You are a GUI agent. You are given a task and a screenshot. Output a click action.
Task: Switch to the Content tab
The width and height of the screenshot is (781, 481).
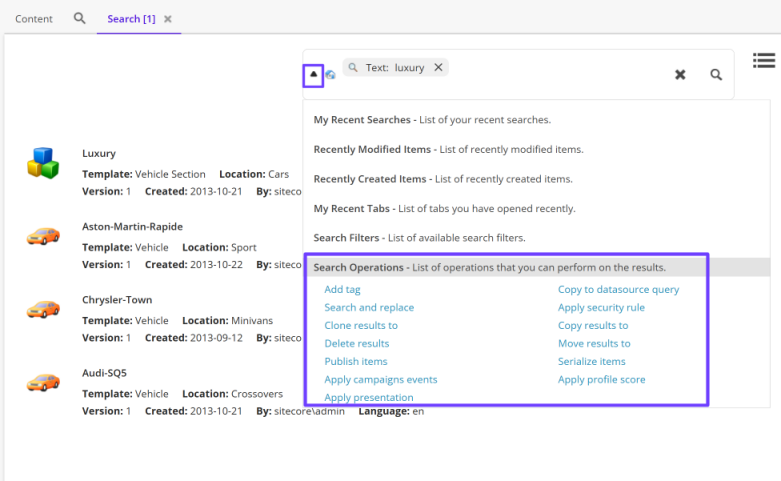click(x=33, y=19)
